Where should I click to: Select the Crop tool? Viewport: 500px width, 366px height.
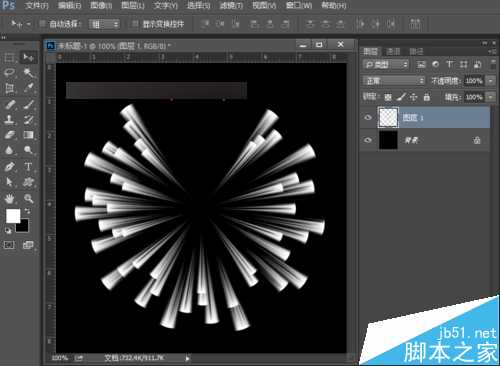9,88
